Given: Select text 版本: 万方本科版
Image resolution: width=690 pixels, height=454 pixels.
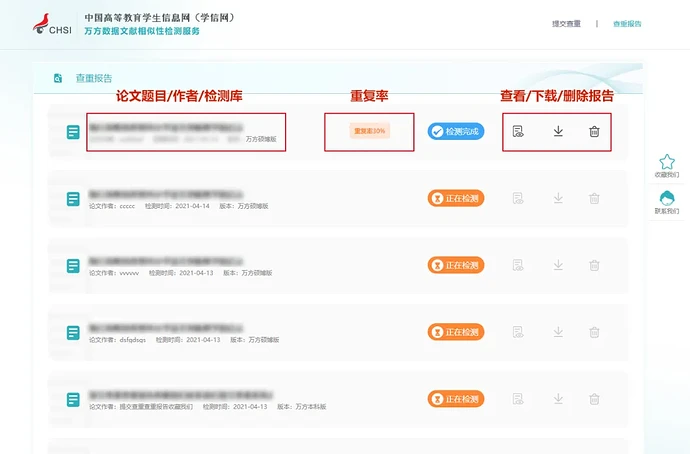Looking at the screenshot, I should click(301, 406).
